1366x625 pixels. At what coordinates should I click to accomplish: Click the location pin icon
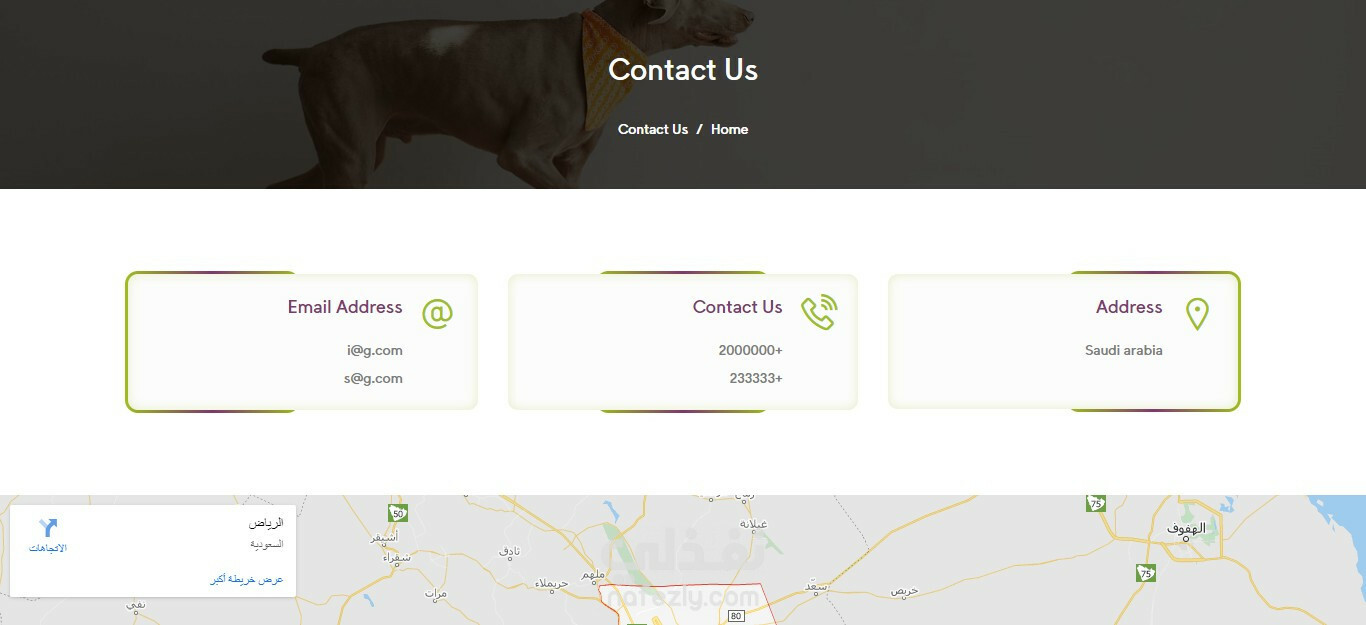[1197, 314]
